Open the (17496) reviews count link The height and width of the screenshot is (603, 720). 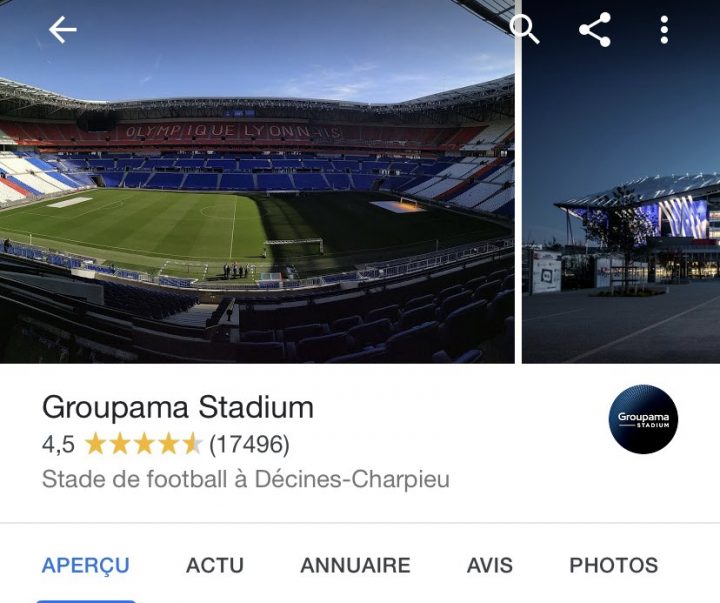tap(249, 444)
